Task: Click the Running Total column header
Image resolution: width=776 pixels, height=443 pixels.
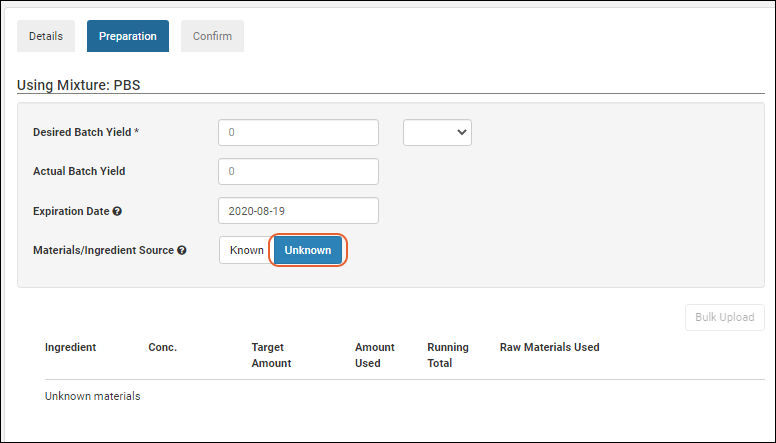Action: [x=447, y=355]
